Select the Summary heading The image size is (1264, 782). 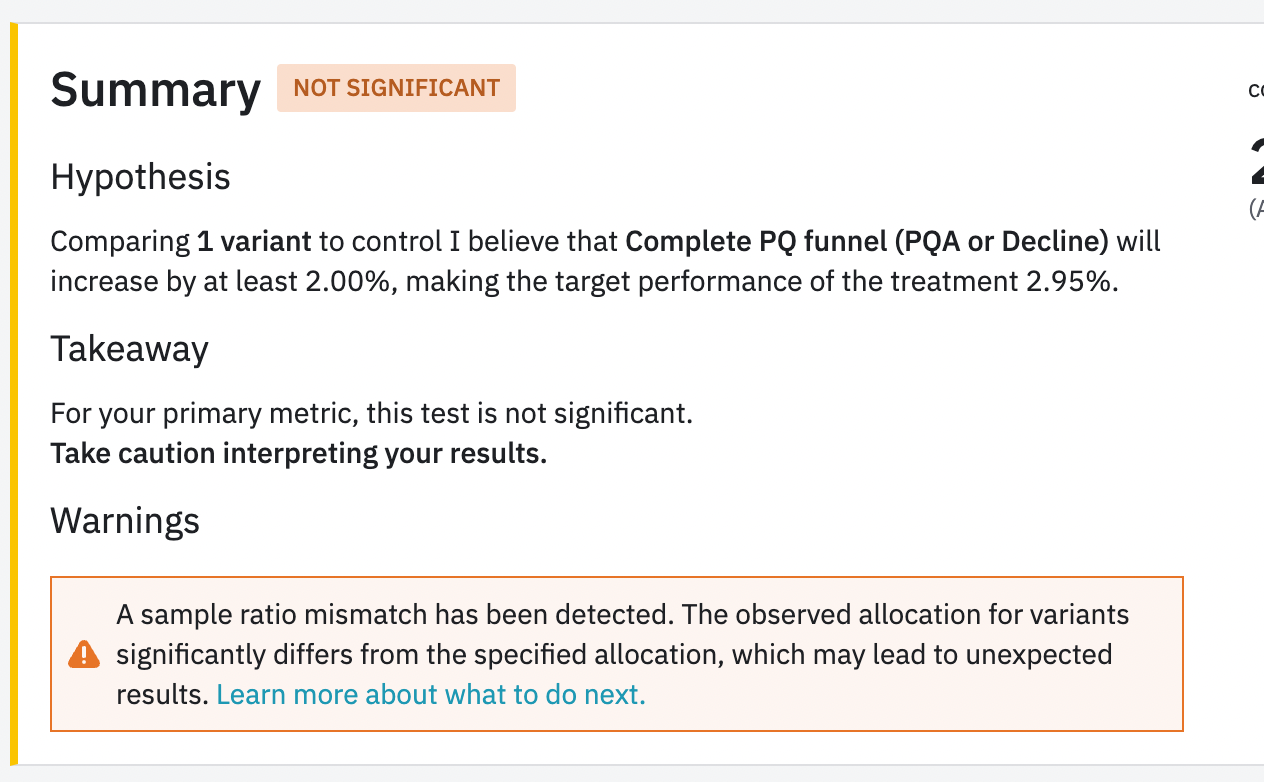[156, 90]
